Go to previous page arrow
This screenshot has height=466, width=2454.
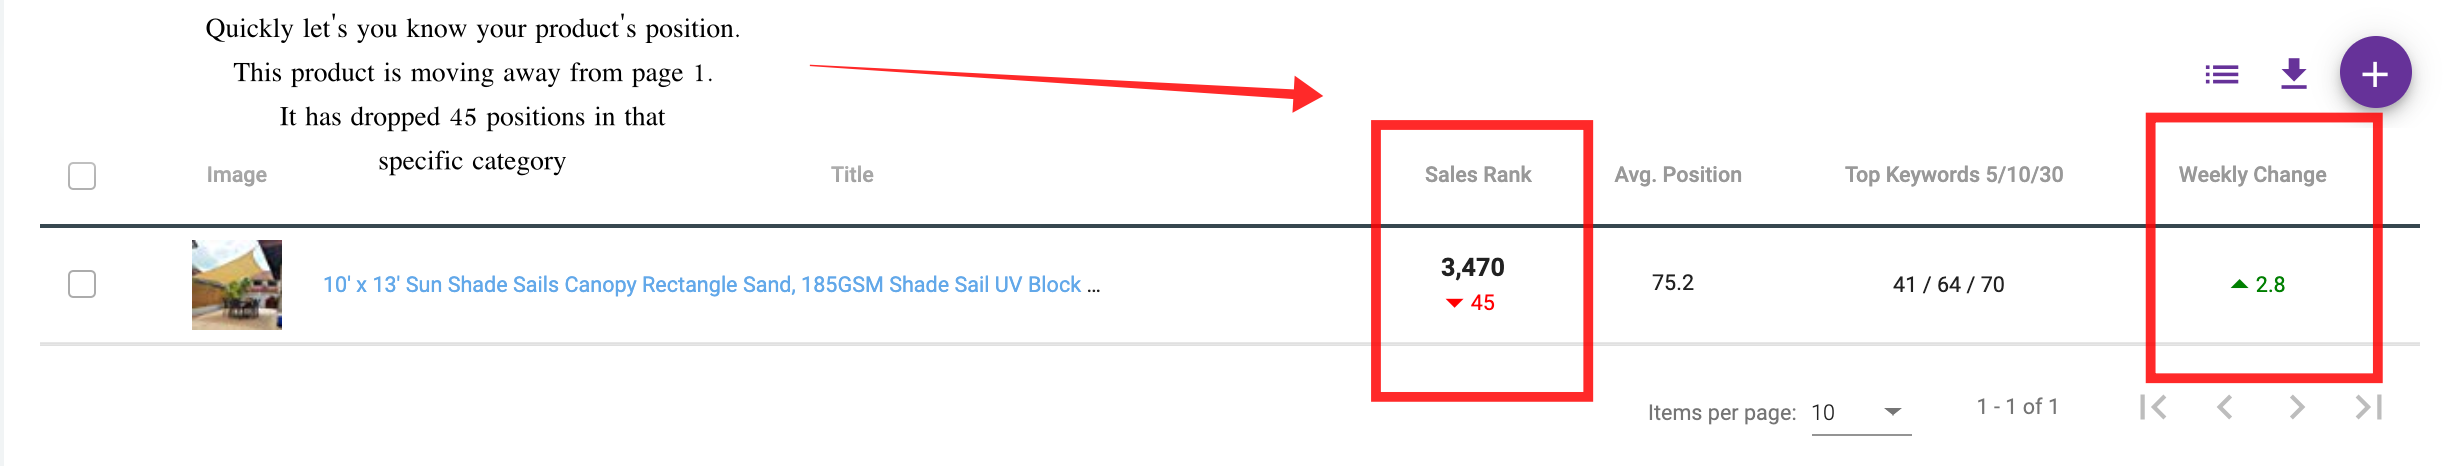(2225, 407)
